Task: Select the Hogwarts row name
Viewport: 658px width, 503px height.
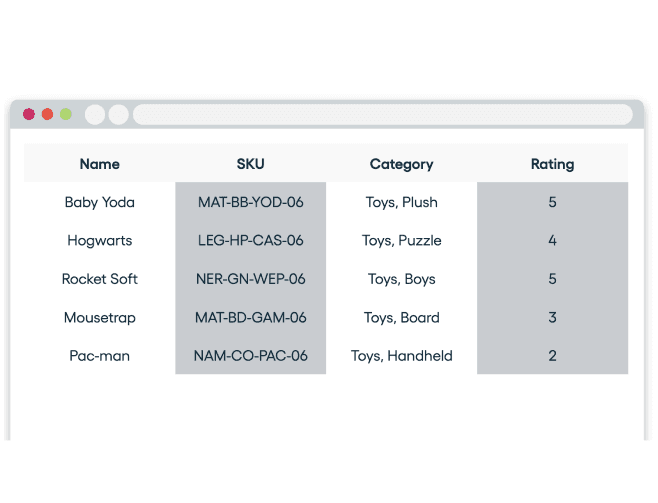Action: (99, 241)
